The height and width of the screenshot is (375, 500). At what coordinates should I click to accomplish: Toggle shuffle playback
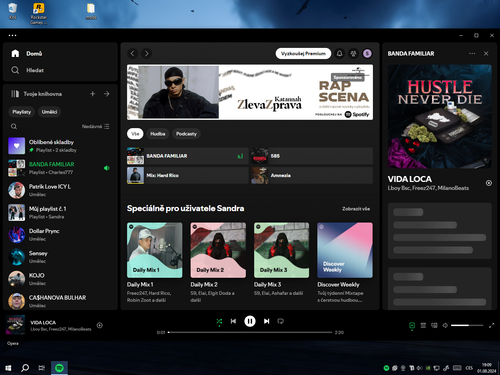219,321
